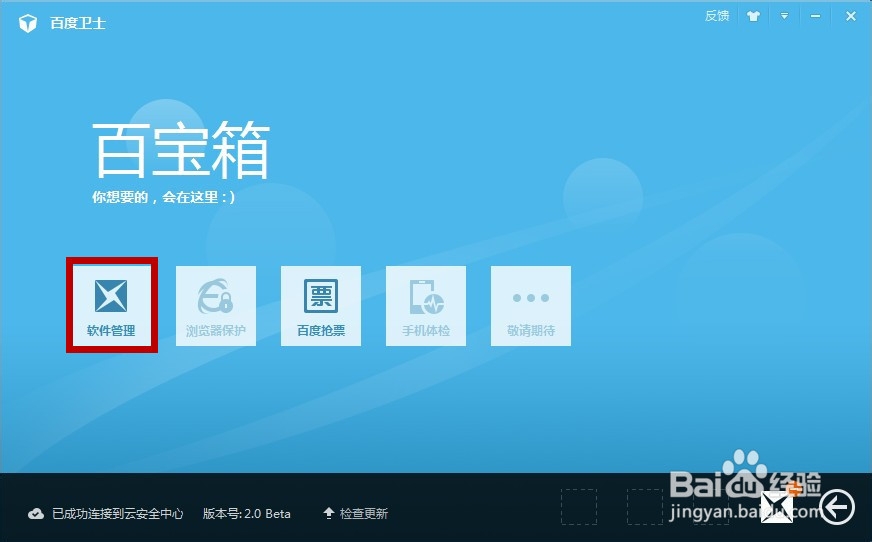This screenshot has width=872, height=542.
Task: Click the 版本号: 2.0 Beta text
Action: pyautogui.click(x=246, y=513)
